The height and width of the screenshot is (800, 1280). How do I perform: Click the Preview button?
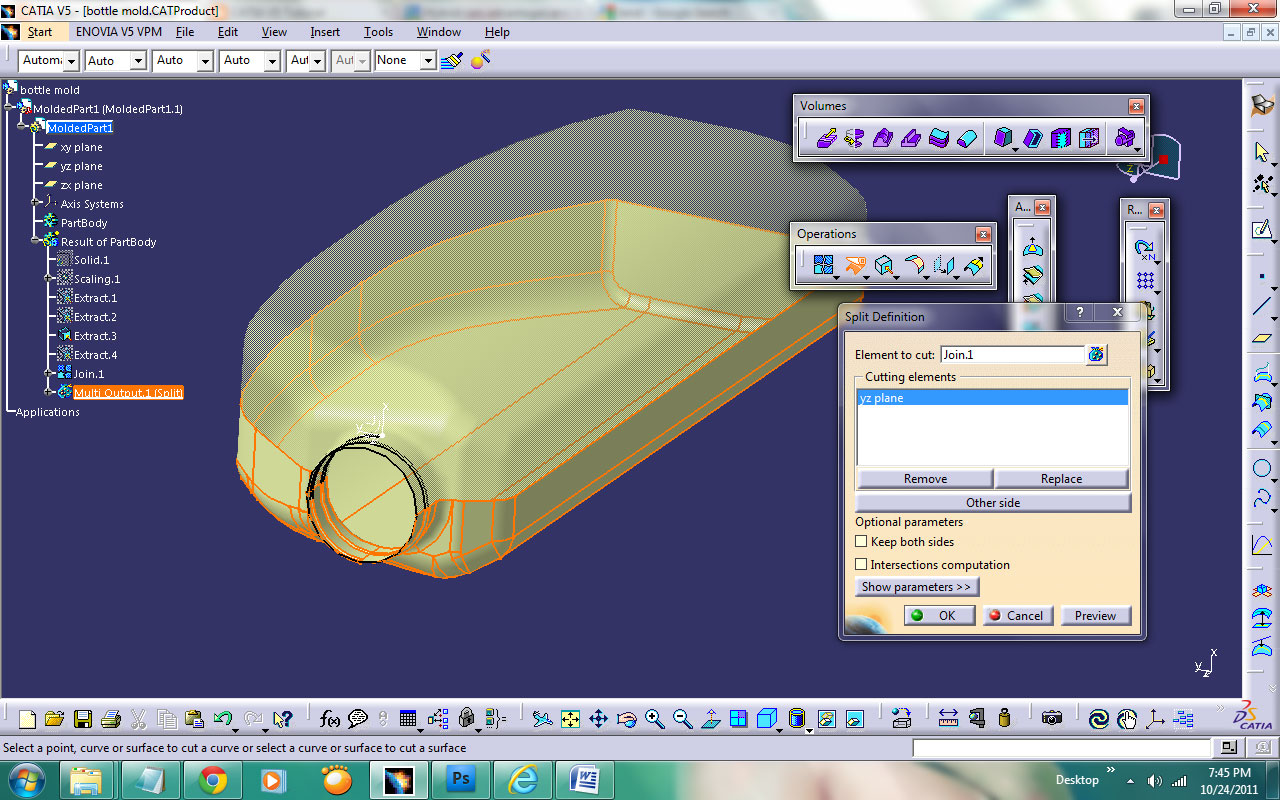click(1095, 615)
